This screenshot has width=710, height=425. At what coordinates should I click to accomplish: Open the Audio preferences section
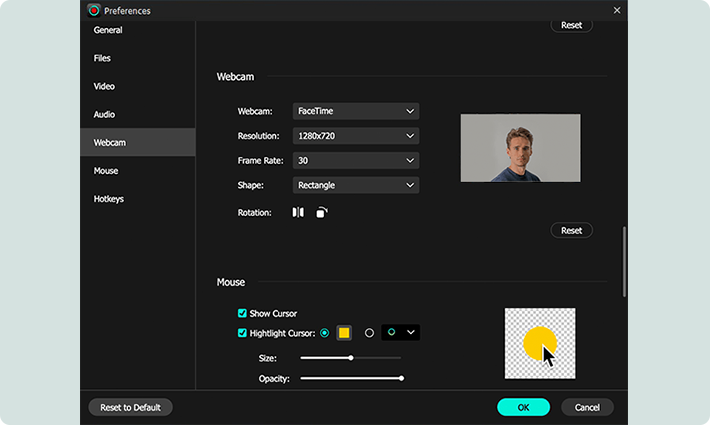[138, 114]
